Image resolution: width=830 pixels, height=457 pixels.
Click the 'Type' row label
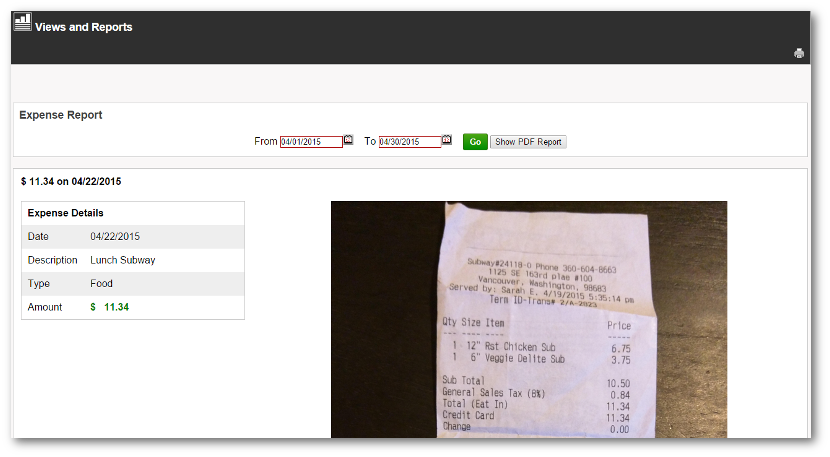[39, 283]
